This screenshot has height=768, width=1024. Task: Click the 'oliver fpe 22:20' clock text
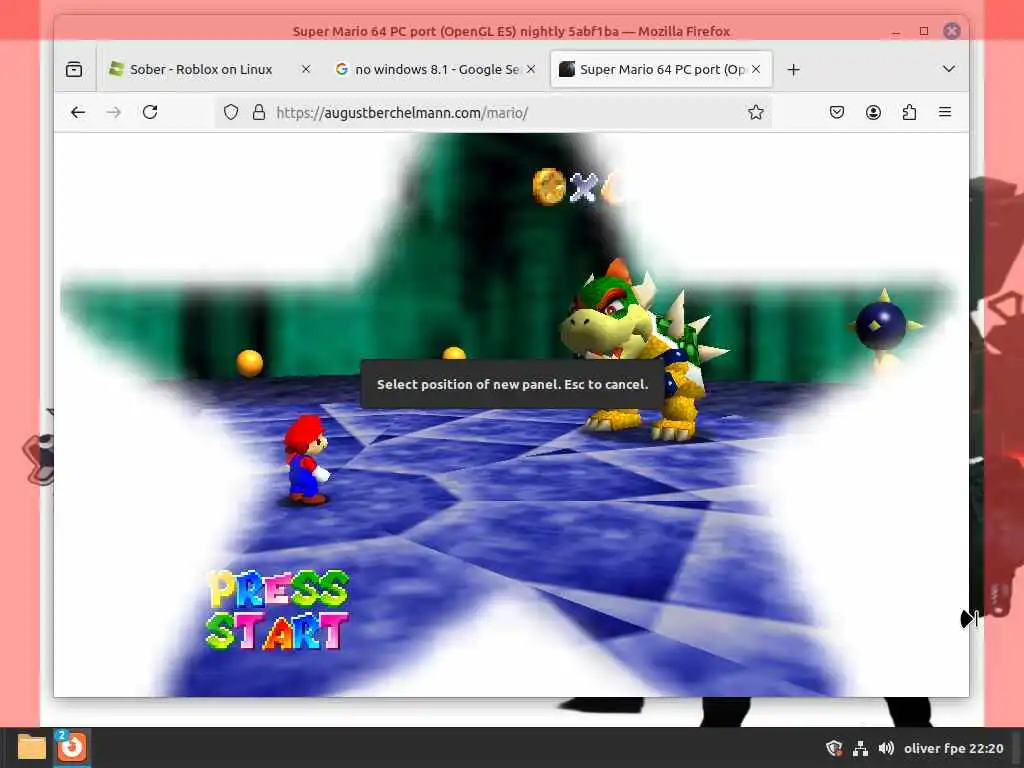point(953,748)
